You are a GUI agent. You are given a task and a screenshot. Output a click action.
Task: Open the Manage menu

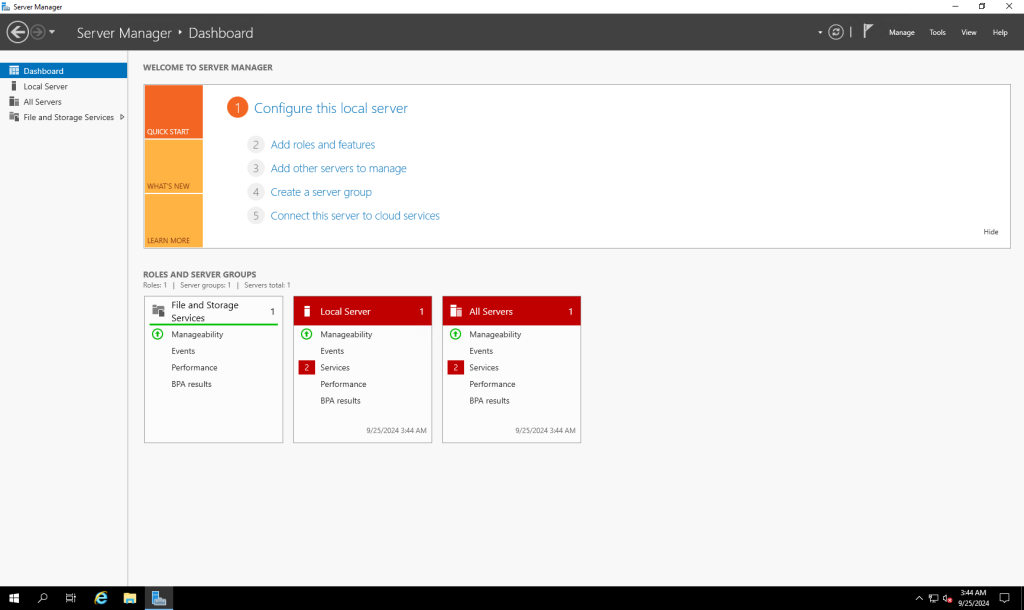[901, 32]
